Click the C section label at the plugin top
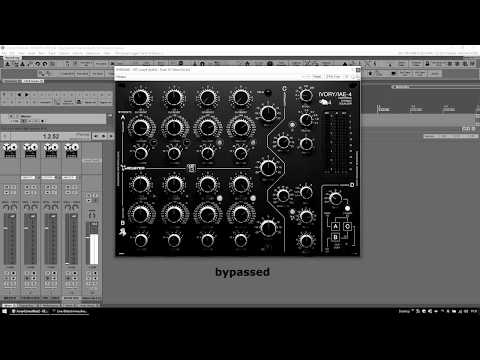This screenshot has width=480, height=360. click(284, 89)
